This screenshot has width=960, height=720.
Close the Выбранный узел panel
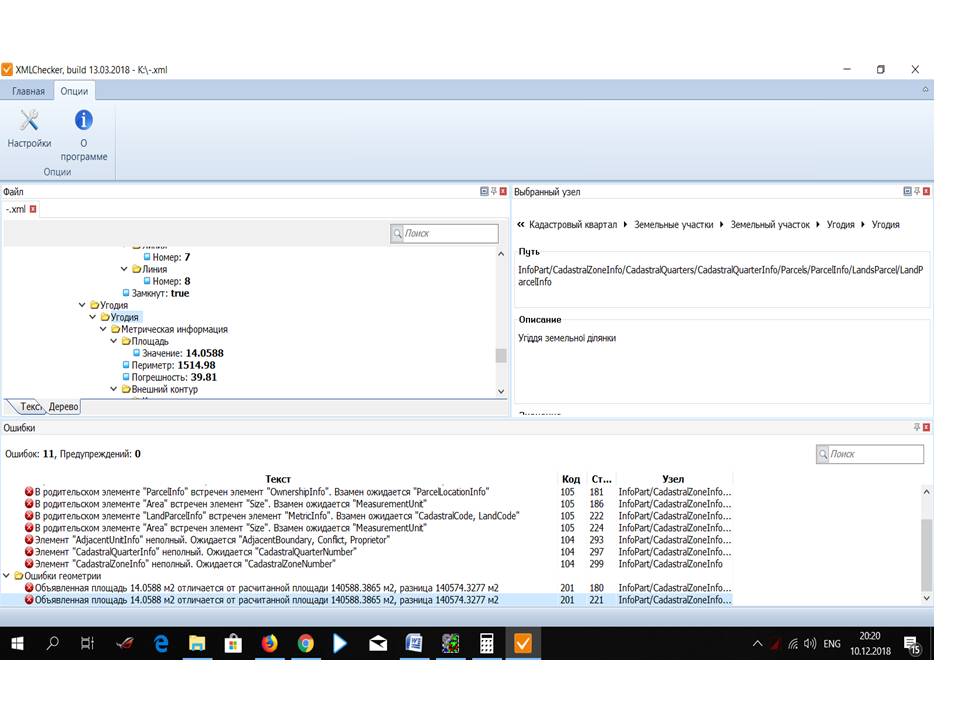928,191
